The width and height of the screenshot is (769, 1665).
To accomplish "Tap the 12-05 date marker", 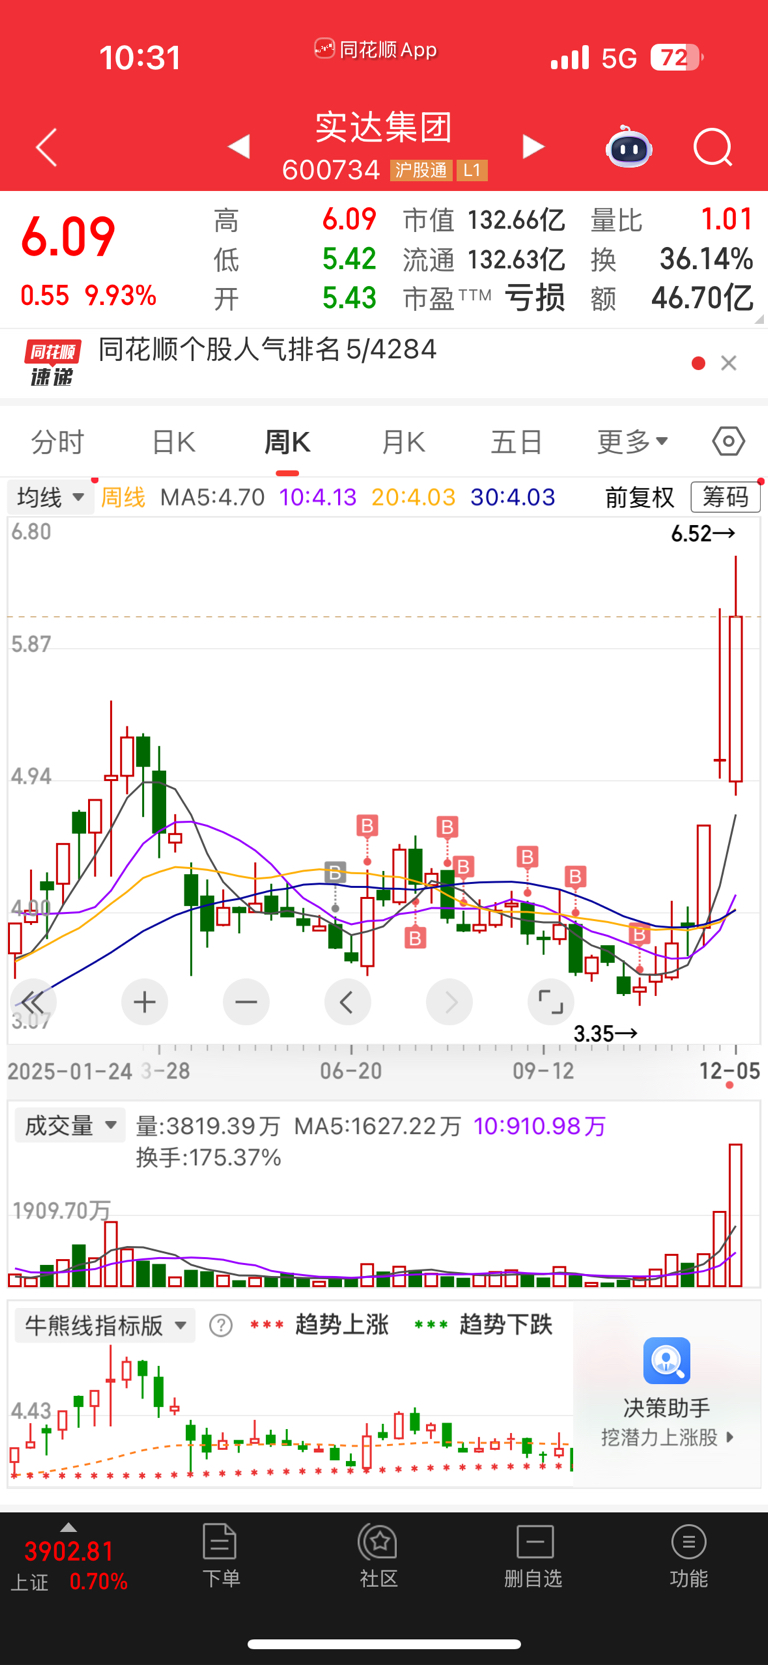I will 730,1071.
